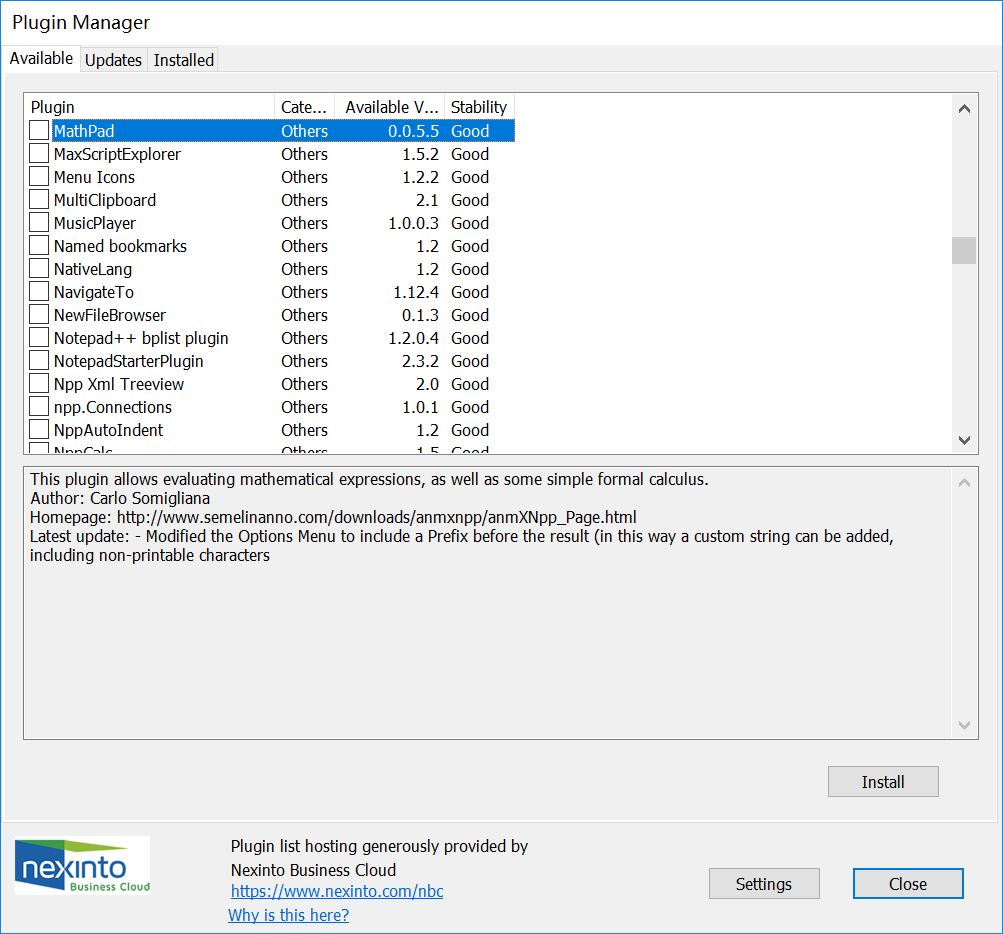
Task: Check the MusicPlayer plugin checkbox
Action: click(x=38, y=223)
